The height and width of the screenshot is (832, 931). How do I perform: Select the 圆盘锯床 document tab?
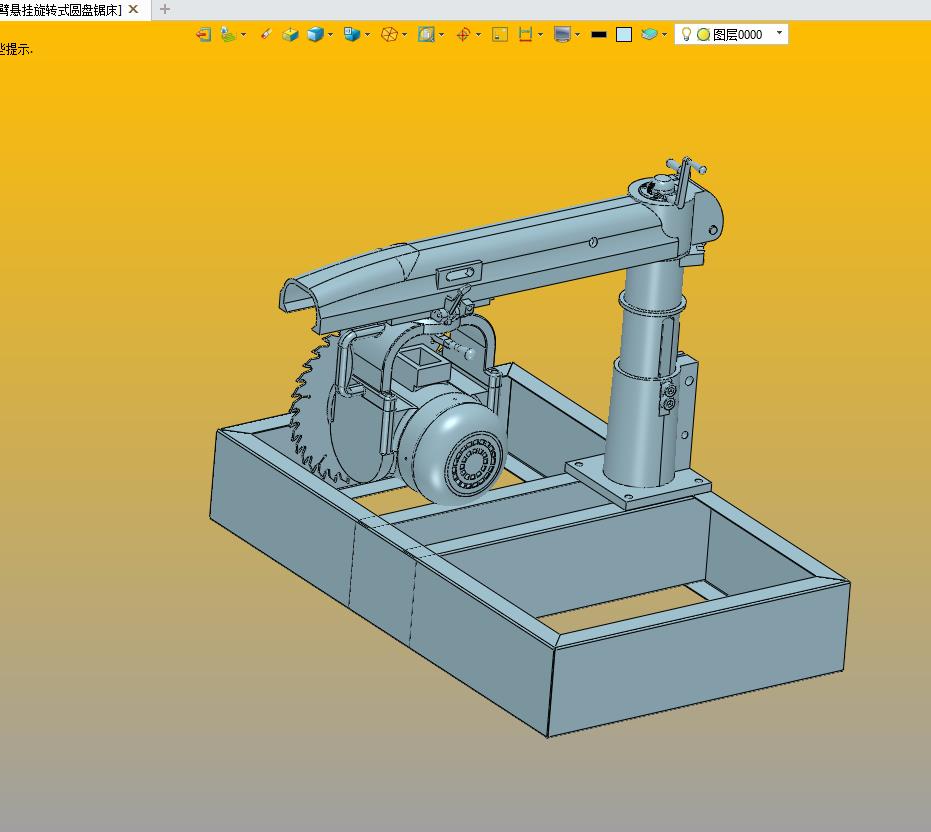(x=61, y=10)
